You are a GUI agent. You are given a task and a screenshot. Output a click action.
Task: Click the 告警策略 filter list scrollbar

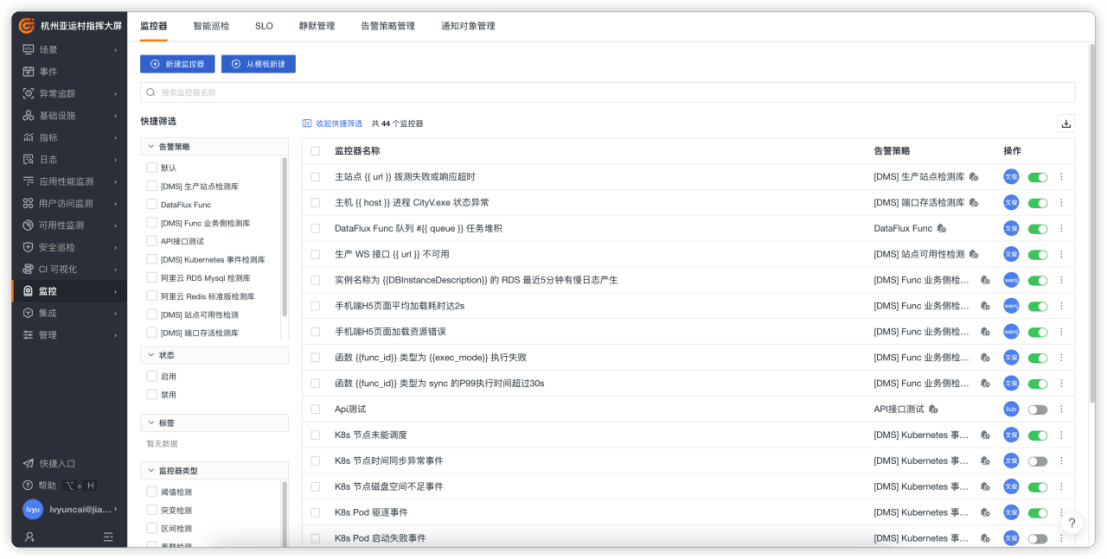285,236
